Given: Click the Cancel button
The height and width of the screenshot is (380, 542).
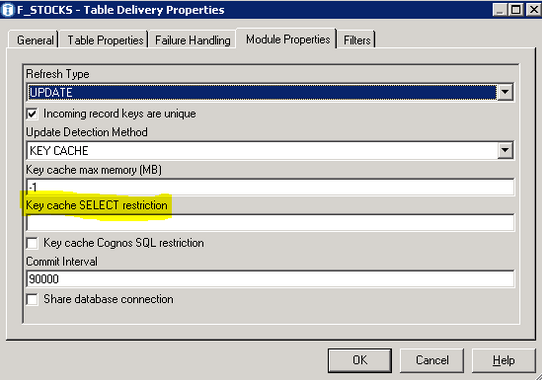Looking at the screenshot, I should pyautogui.click(x=432, y=360).
